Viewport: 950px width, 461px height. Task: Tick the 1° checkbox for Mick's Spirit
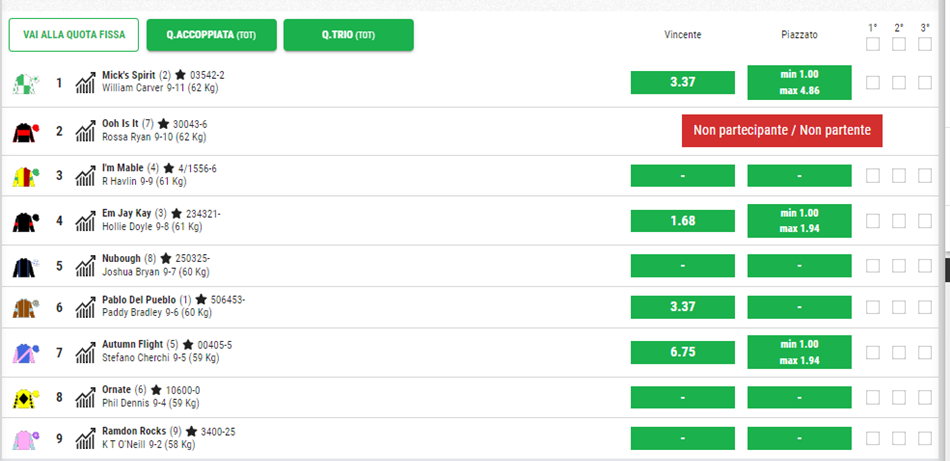(x=873, y=82)
